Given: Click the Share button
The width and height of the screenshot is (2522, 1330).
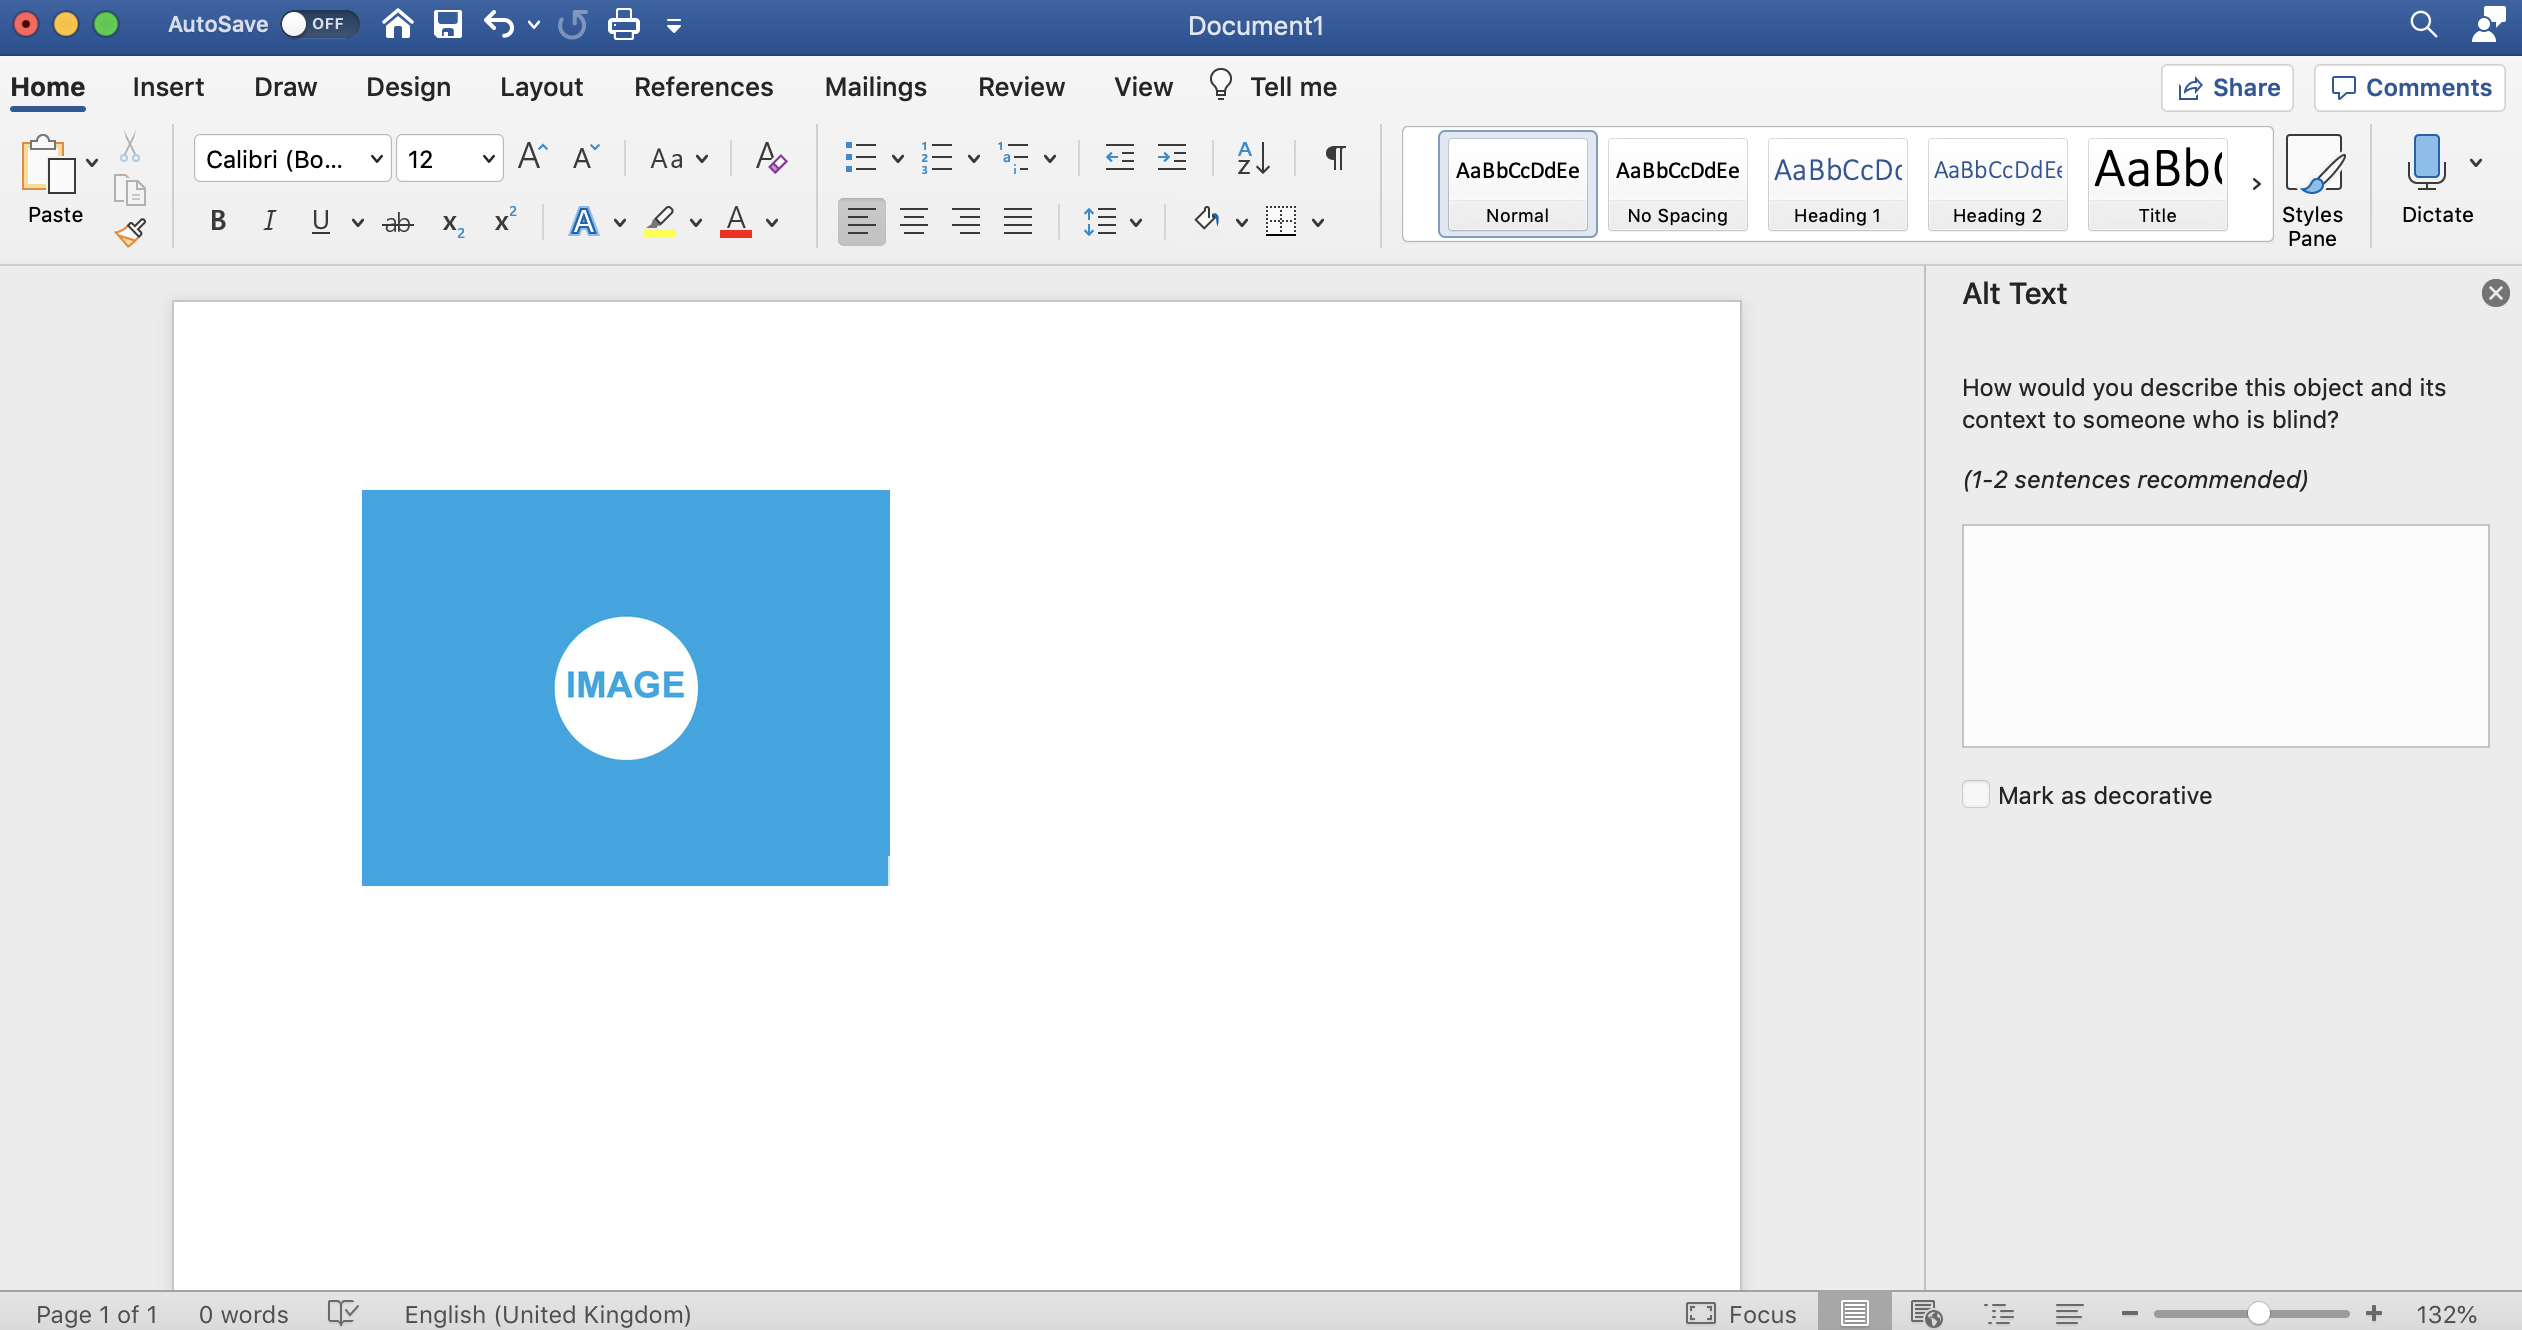Looking at the screenshot, I should pos(2227,87).
